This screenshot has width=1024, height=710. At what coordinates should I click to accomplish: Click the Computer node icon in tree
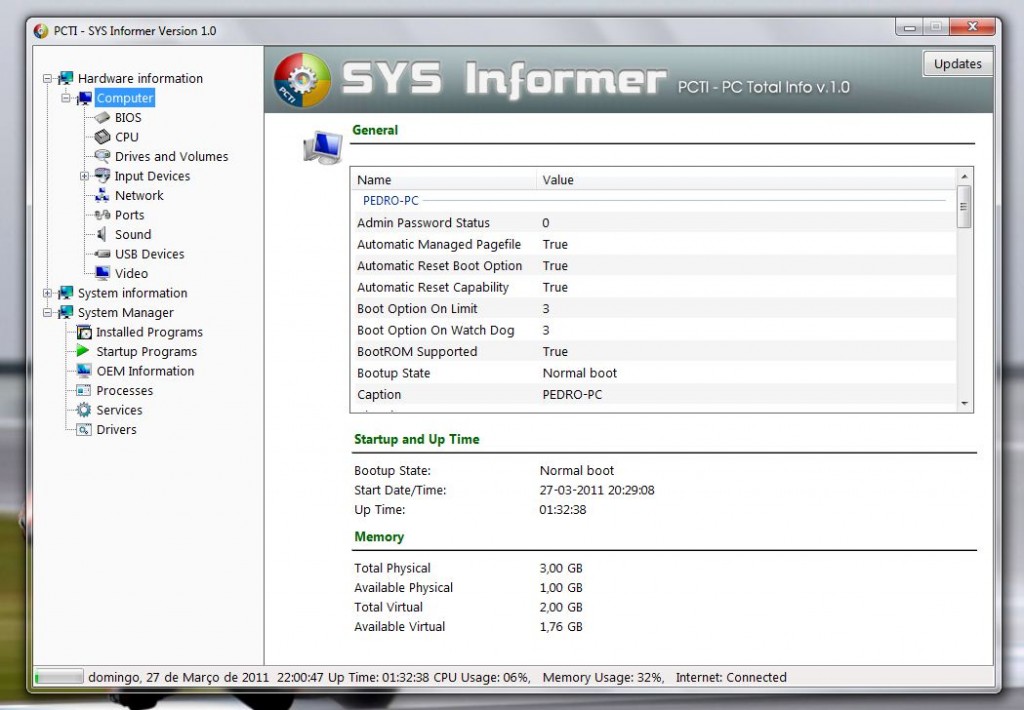pos(84,98)
